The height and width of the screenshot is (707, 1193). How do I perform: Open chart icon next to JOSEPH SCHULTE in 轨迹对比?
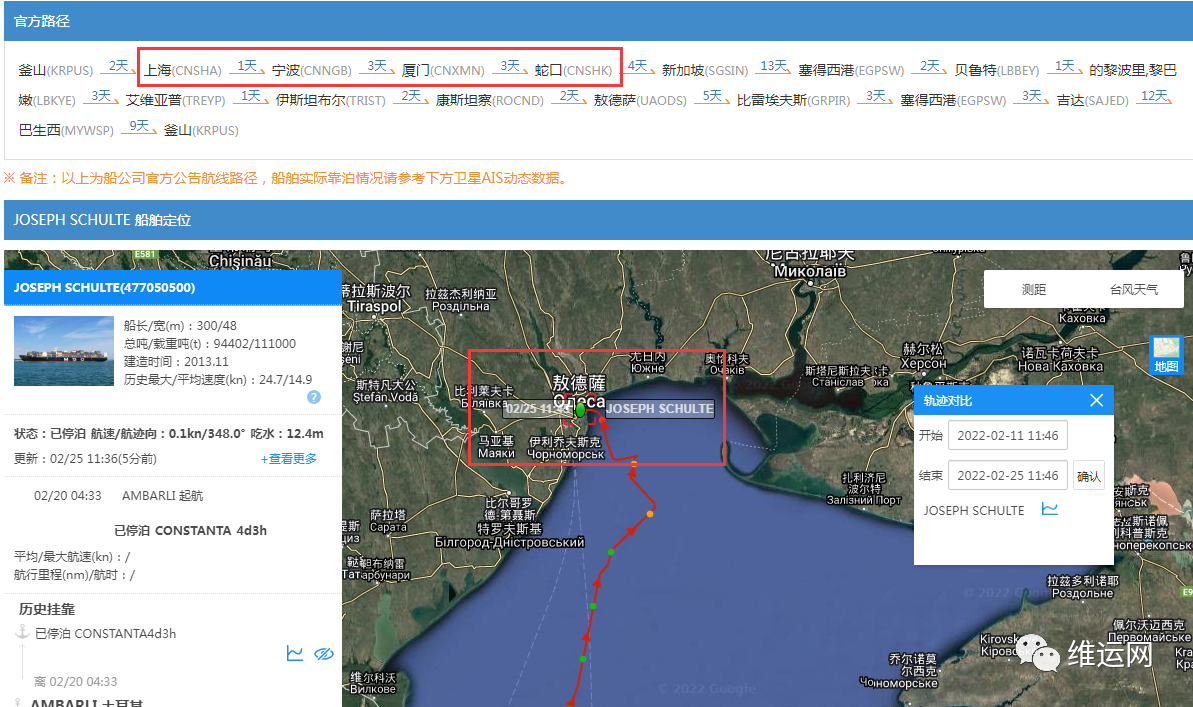1050,509
